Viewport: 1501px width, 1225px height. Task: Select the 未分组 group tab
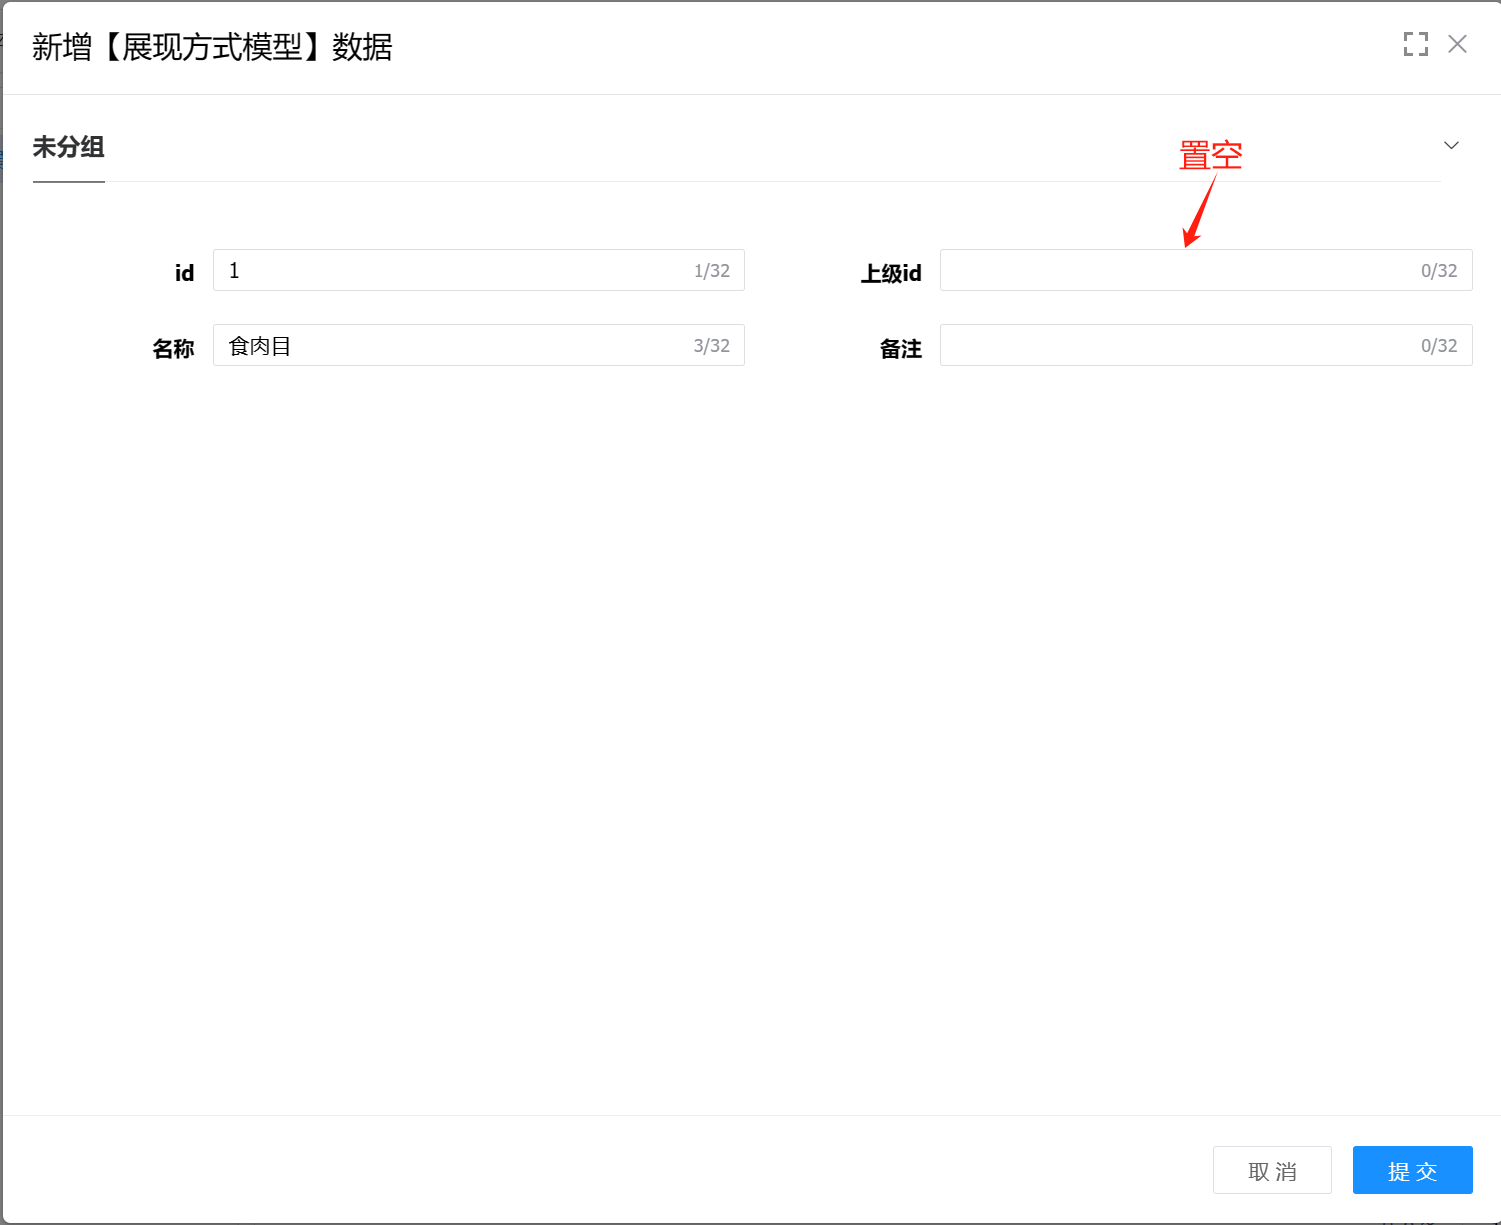click(68, 148)
